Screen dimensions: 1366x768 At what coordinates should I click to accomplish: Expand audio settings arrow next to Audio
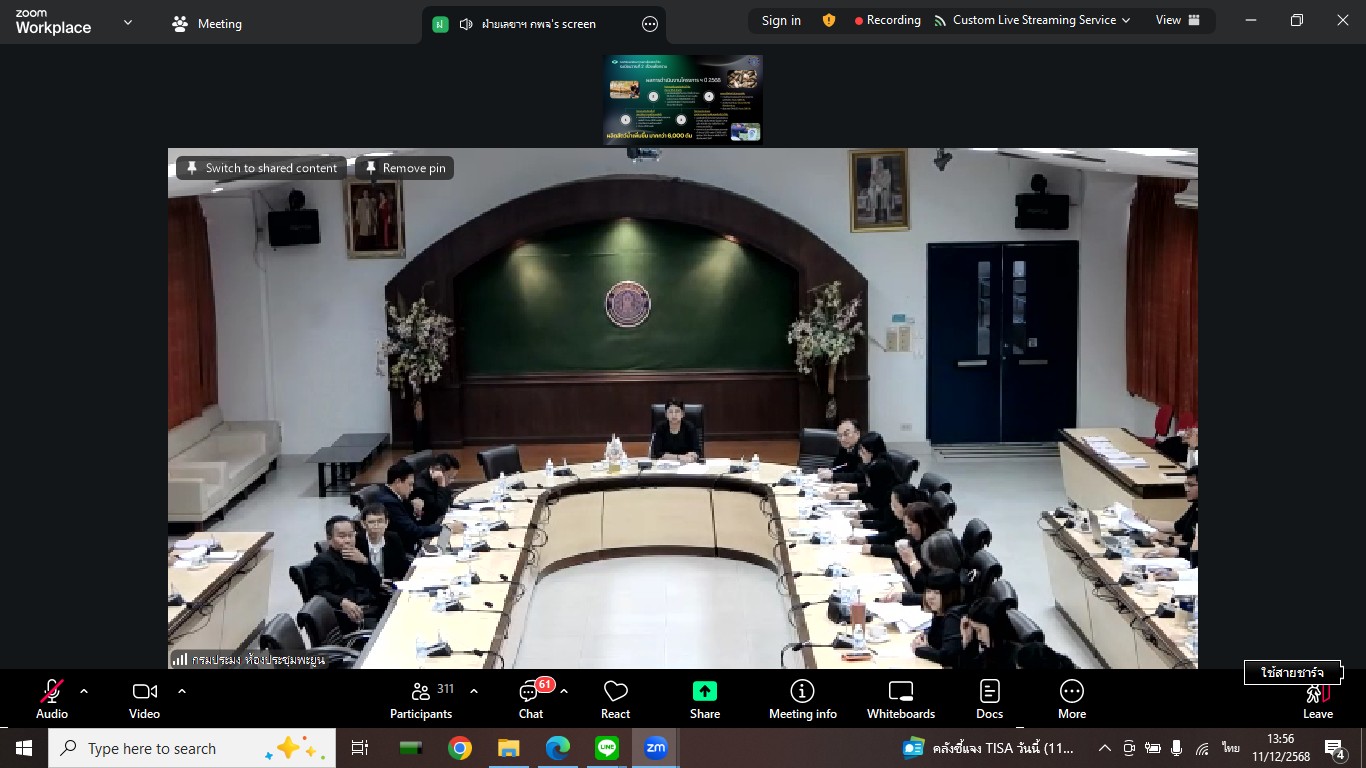(x=84, y=691)
